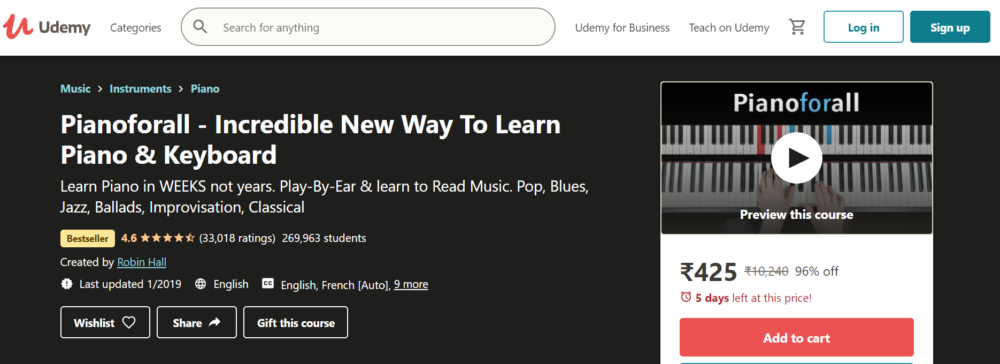
Task: Select the Music breadcrumb
Action: coord(75,89)
